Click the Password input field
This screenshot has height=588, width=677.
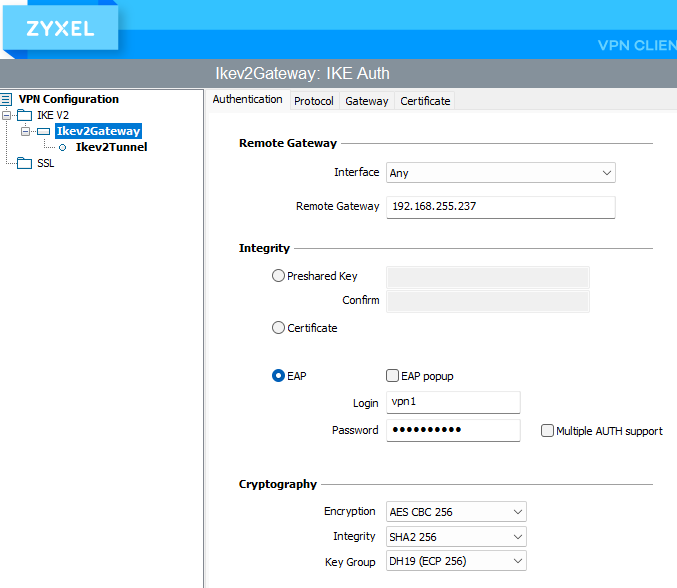click(453, 430)
